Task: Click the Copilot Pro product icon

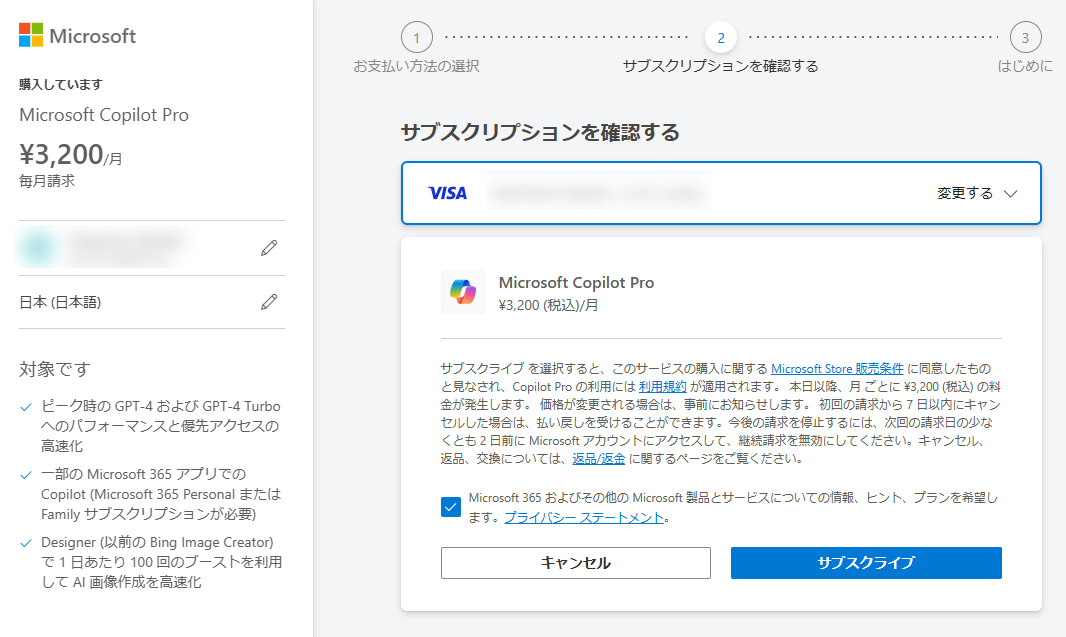Action: point(463,293)
